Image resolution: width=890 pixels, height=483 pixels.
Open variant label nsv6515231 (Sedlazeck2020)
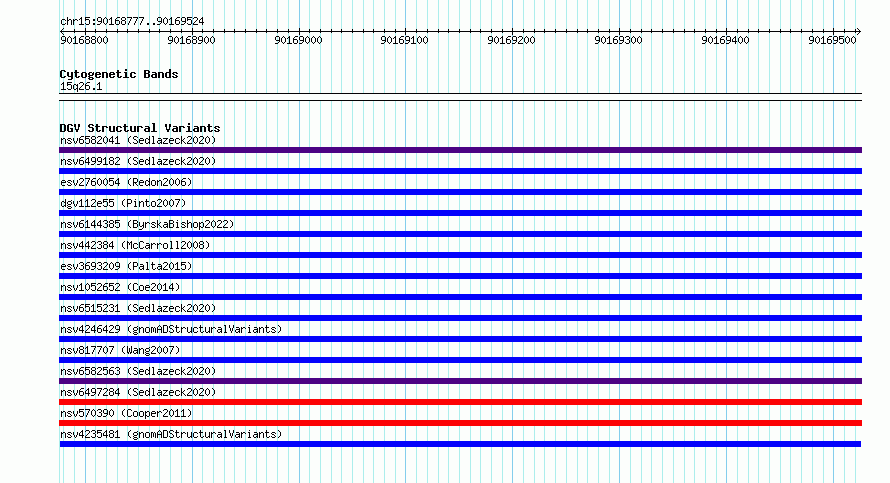click(138, 308)
